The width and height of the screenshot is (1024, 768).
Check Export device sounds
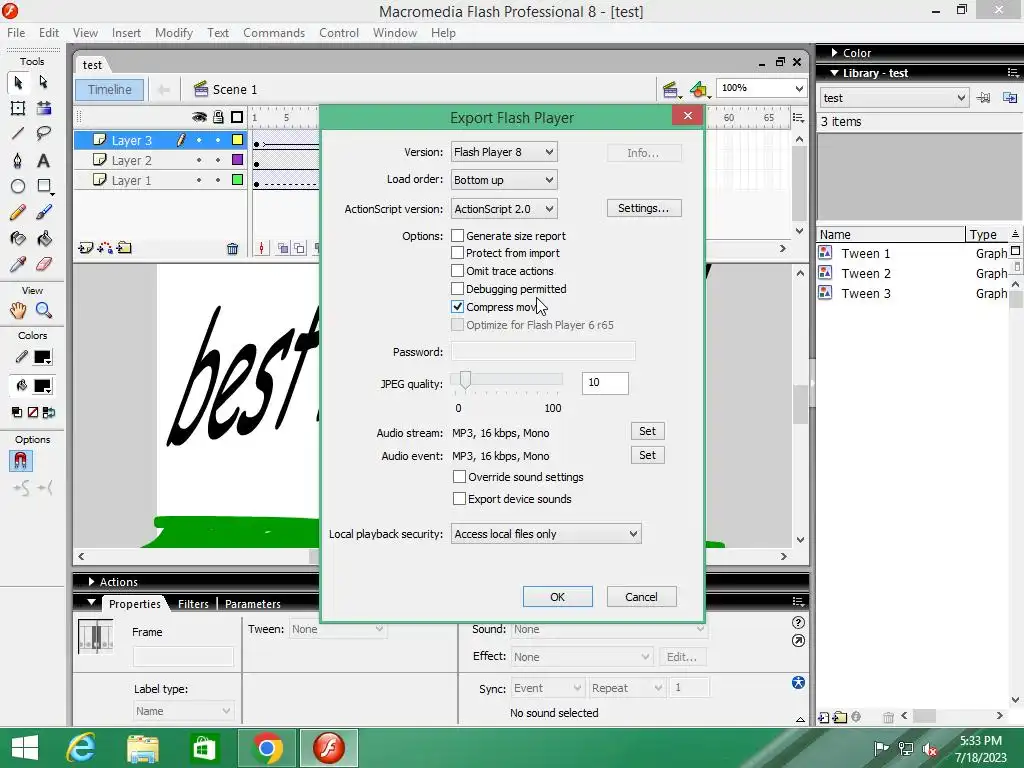tap(460, 499)
